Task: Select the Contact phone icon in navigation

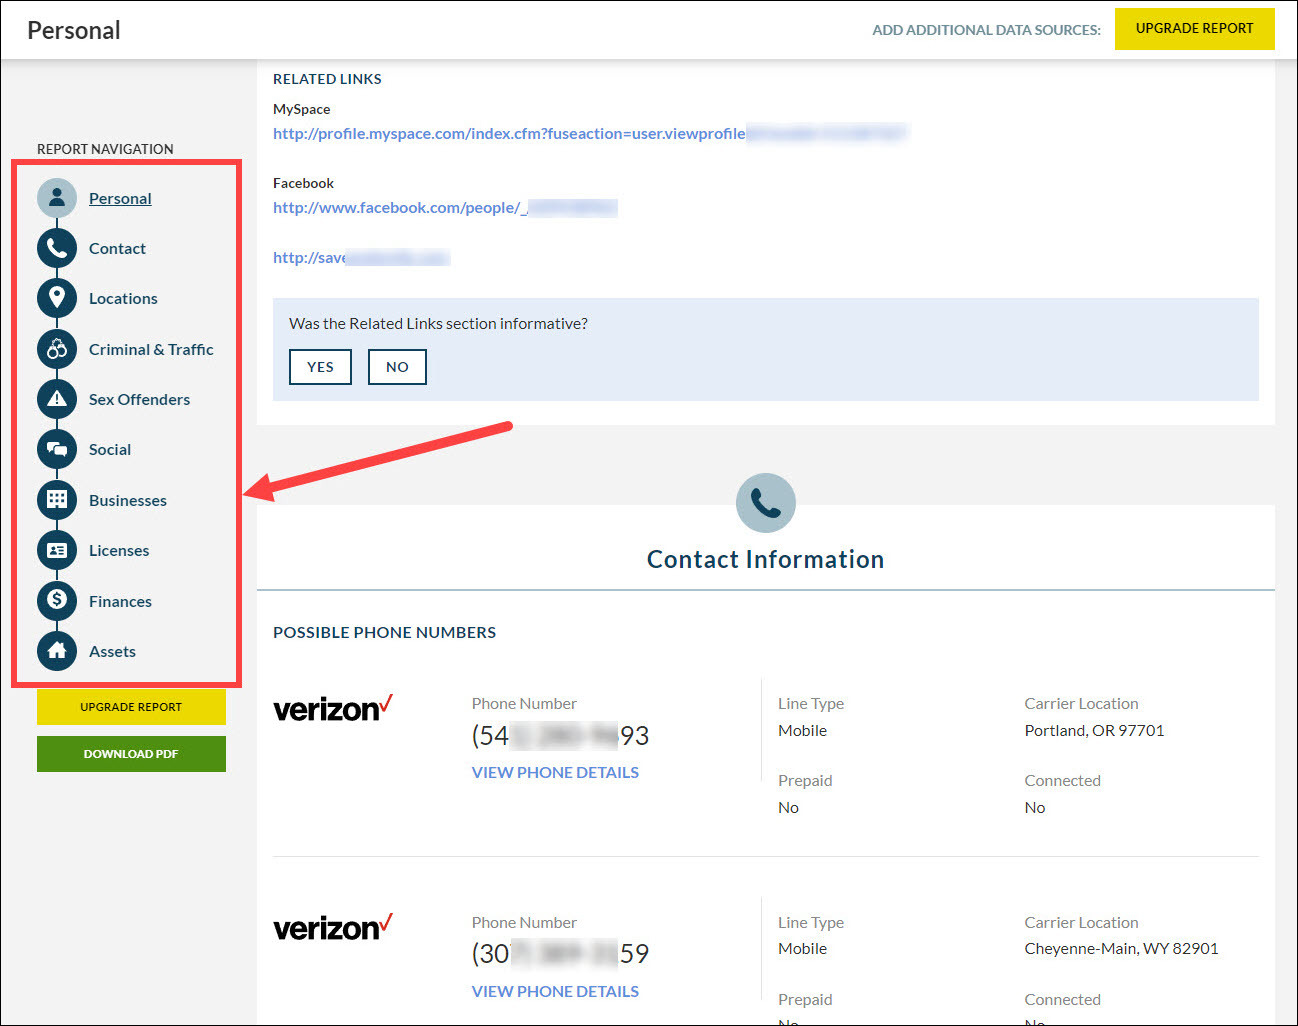Action: pyautogui.click(x=57, y=248)
